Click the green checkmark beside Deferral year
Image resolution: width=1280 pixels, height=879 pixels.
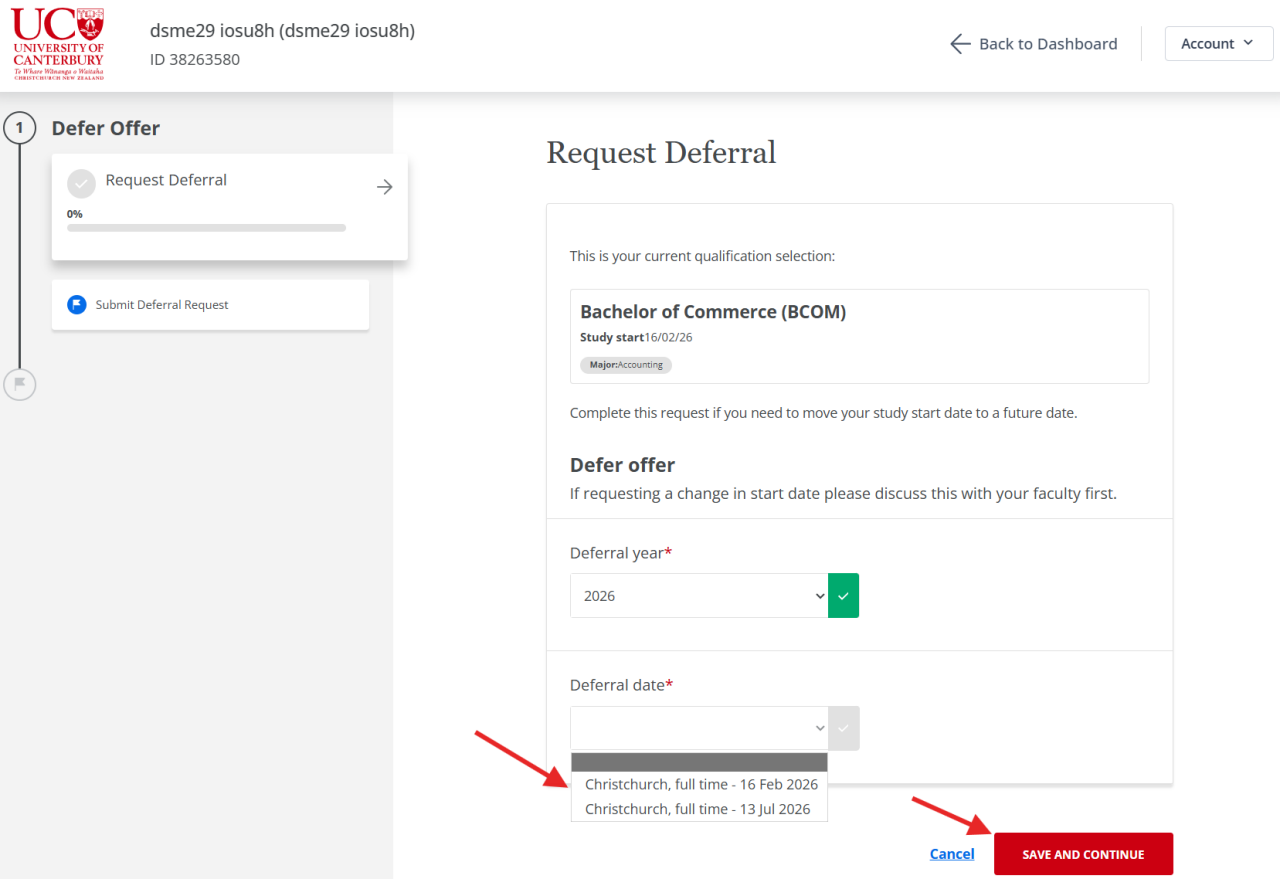[x=843, y=596]
